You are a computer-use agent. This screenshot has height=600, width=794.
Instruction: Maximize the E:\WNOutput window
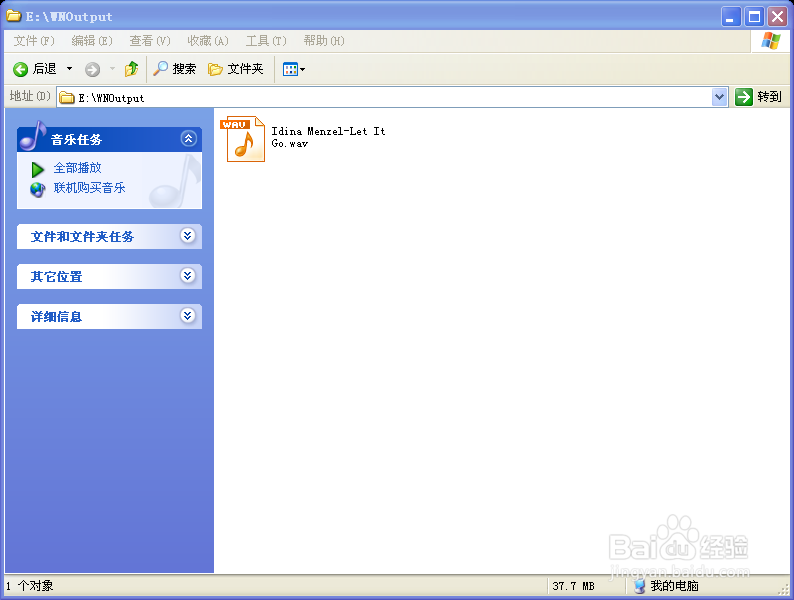pyautogui.click(x=754, y=17)
